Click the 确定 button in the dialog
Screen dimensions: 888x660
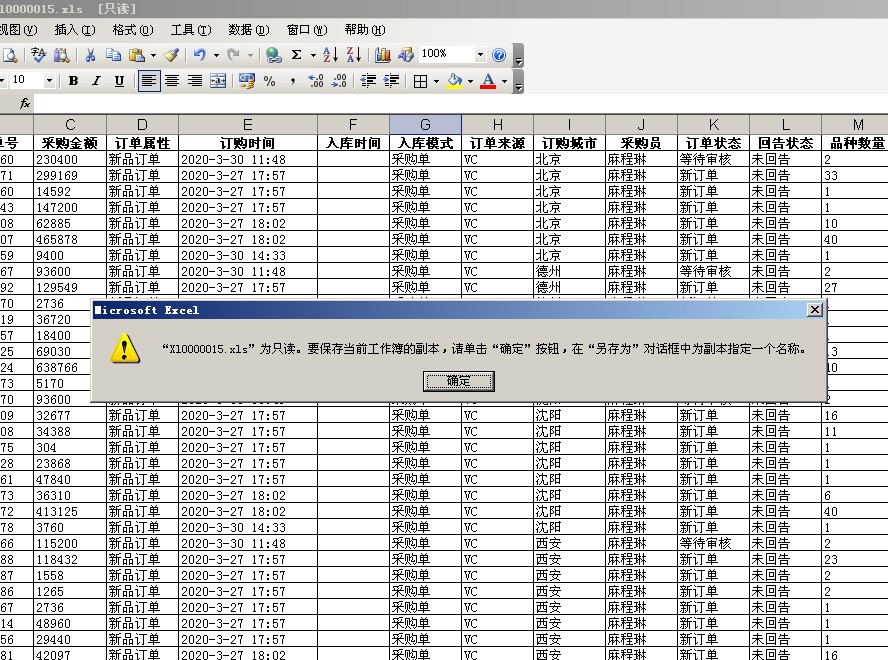(458, 381)
